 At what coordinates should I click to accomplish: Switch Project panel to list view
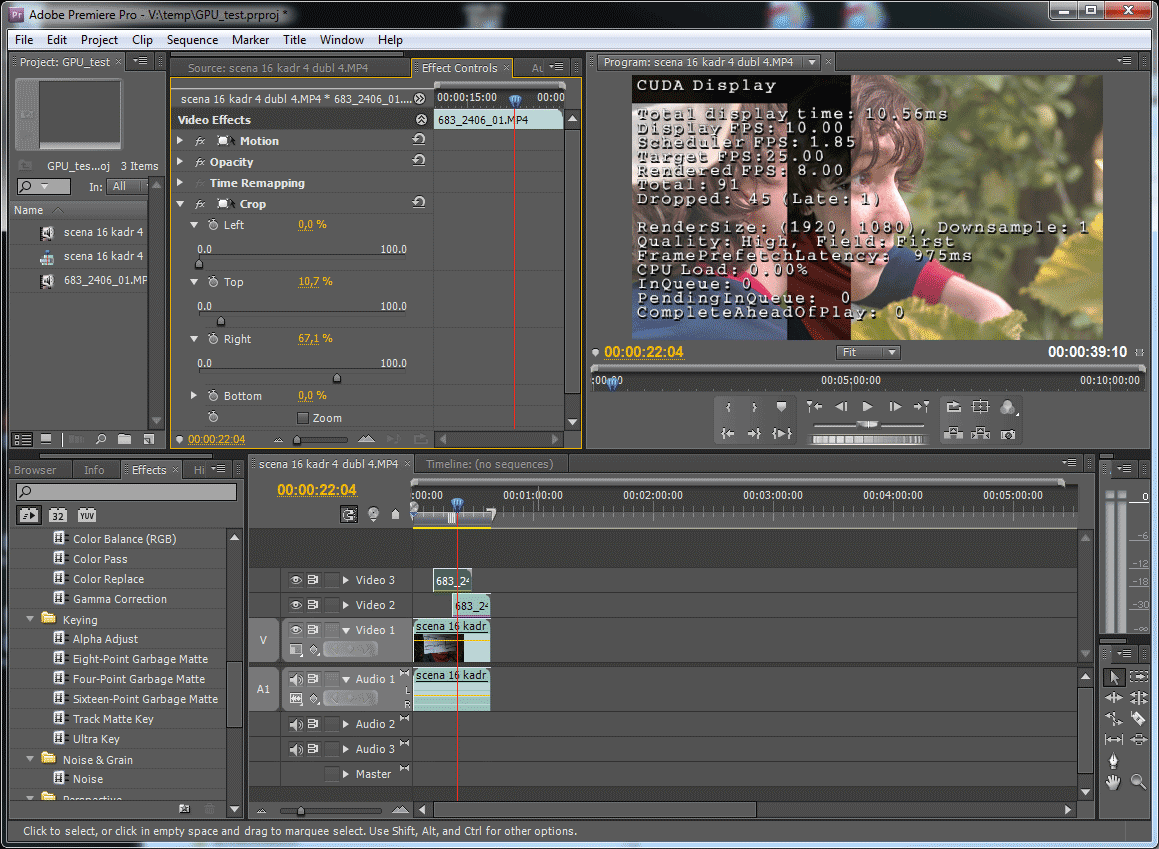(x=23, y=439)
